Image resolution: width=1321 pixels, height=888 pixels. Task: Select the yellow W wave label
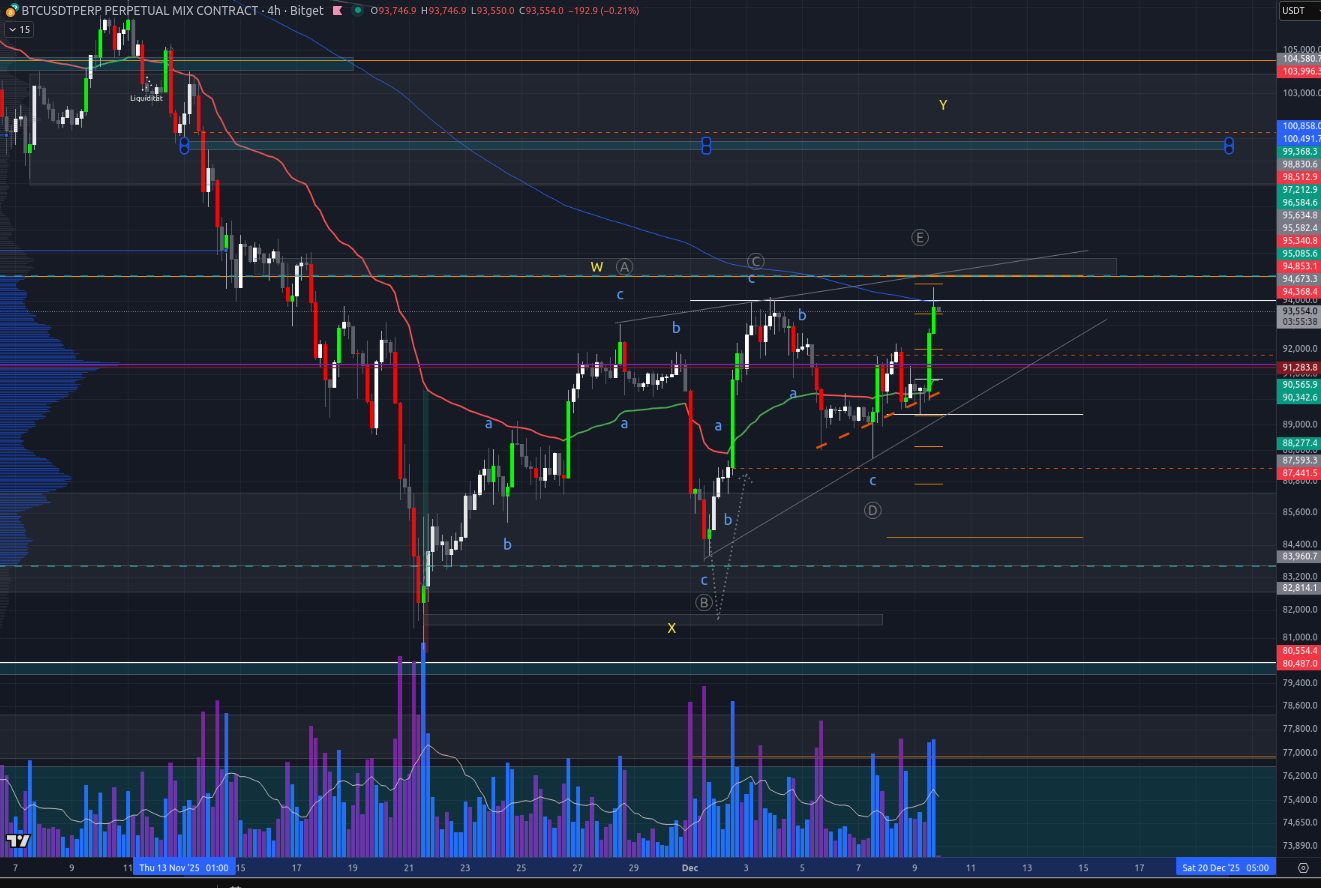[596, 267]
